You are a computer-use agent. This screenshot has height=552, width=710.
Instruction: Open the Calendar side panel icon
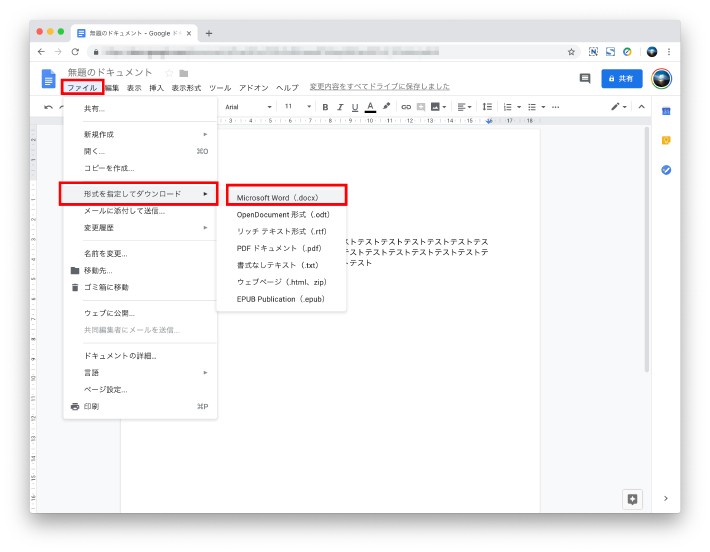pyautogui.click(x=666, y=111)
